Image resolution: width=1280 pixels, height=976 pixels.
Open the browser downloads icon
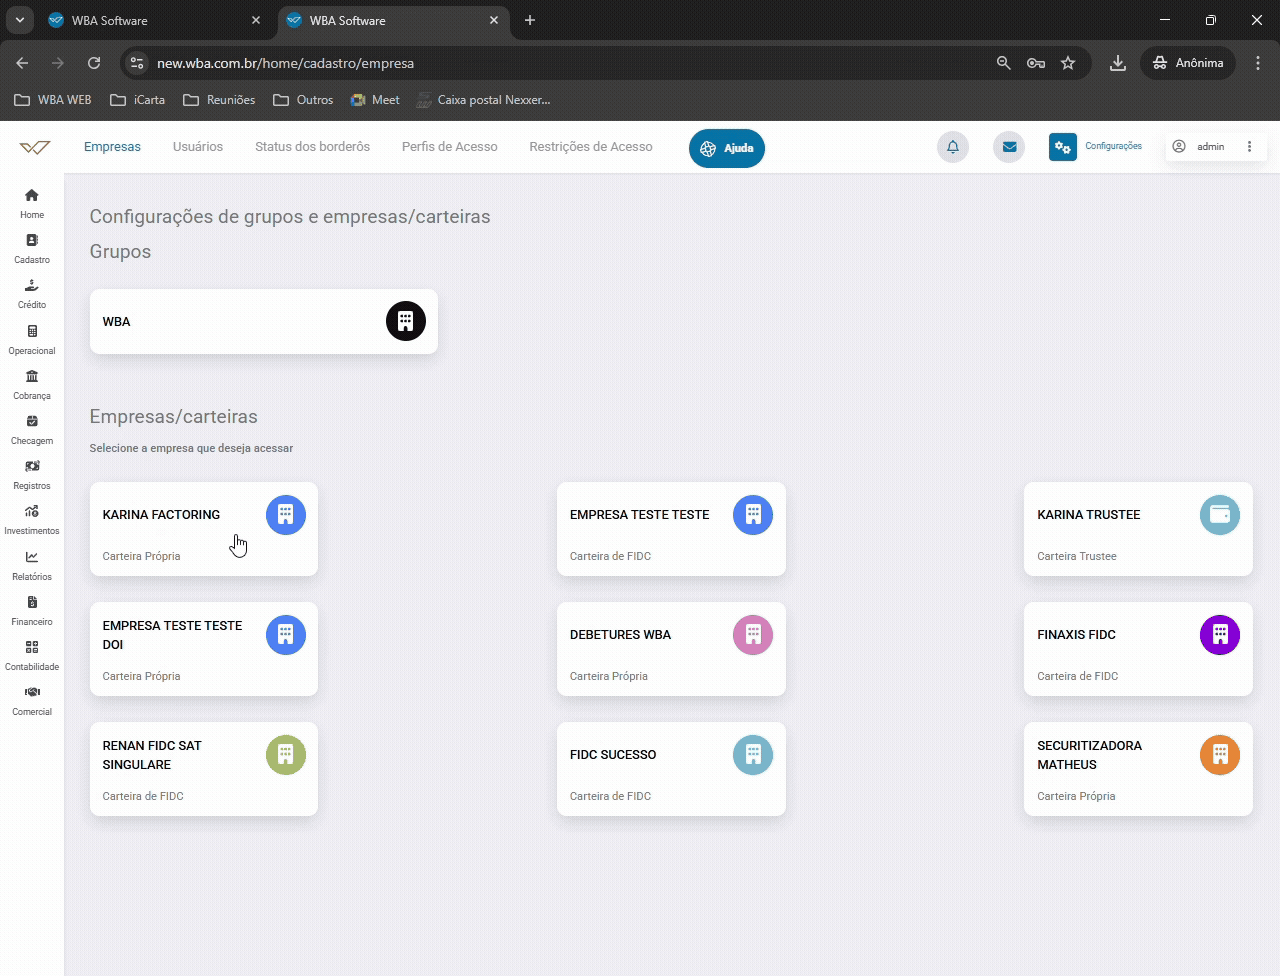coord(1118,63)
